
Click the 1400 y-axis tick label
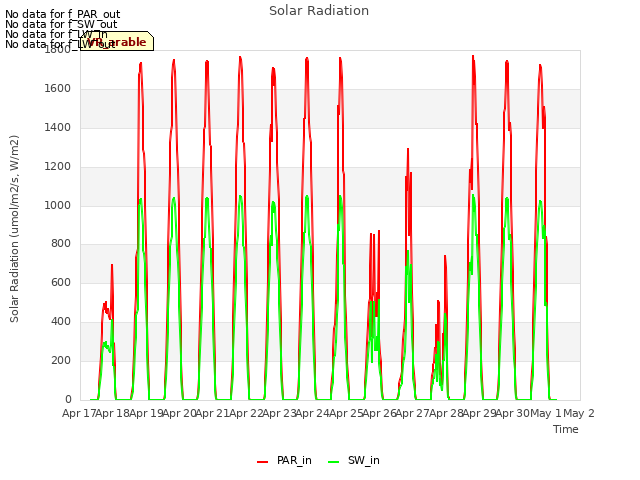58,128
